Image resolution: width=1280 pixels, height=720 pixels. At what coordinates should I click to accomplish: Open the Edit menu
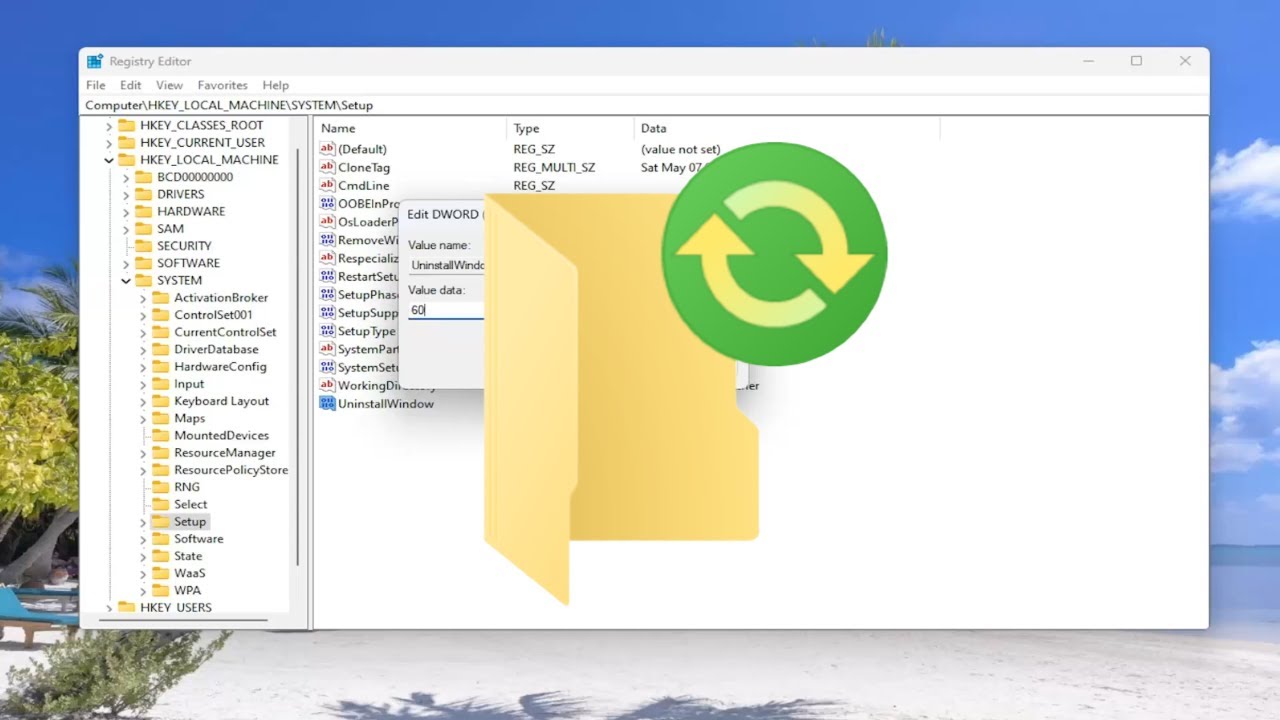coord(130,85)
